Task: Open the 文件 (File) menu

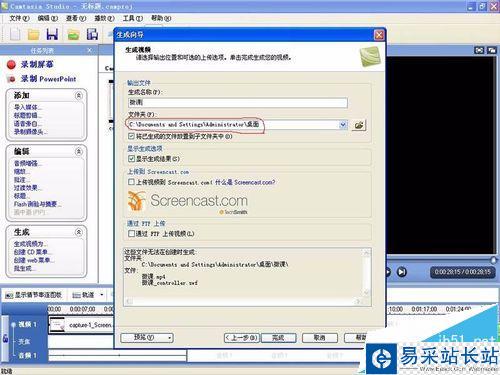Action: pos(19,18)
